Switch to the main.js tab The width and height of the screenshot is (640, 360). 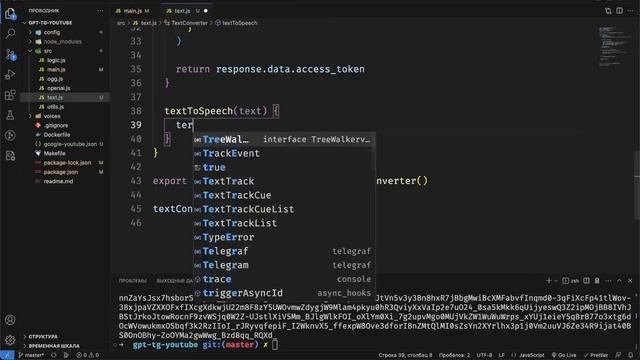pyautogui.click(x=132, y=11)
